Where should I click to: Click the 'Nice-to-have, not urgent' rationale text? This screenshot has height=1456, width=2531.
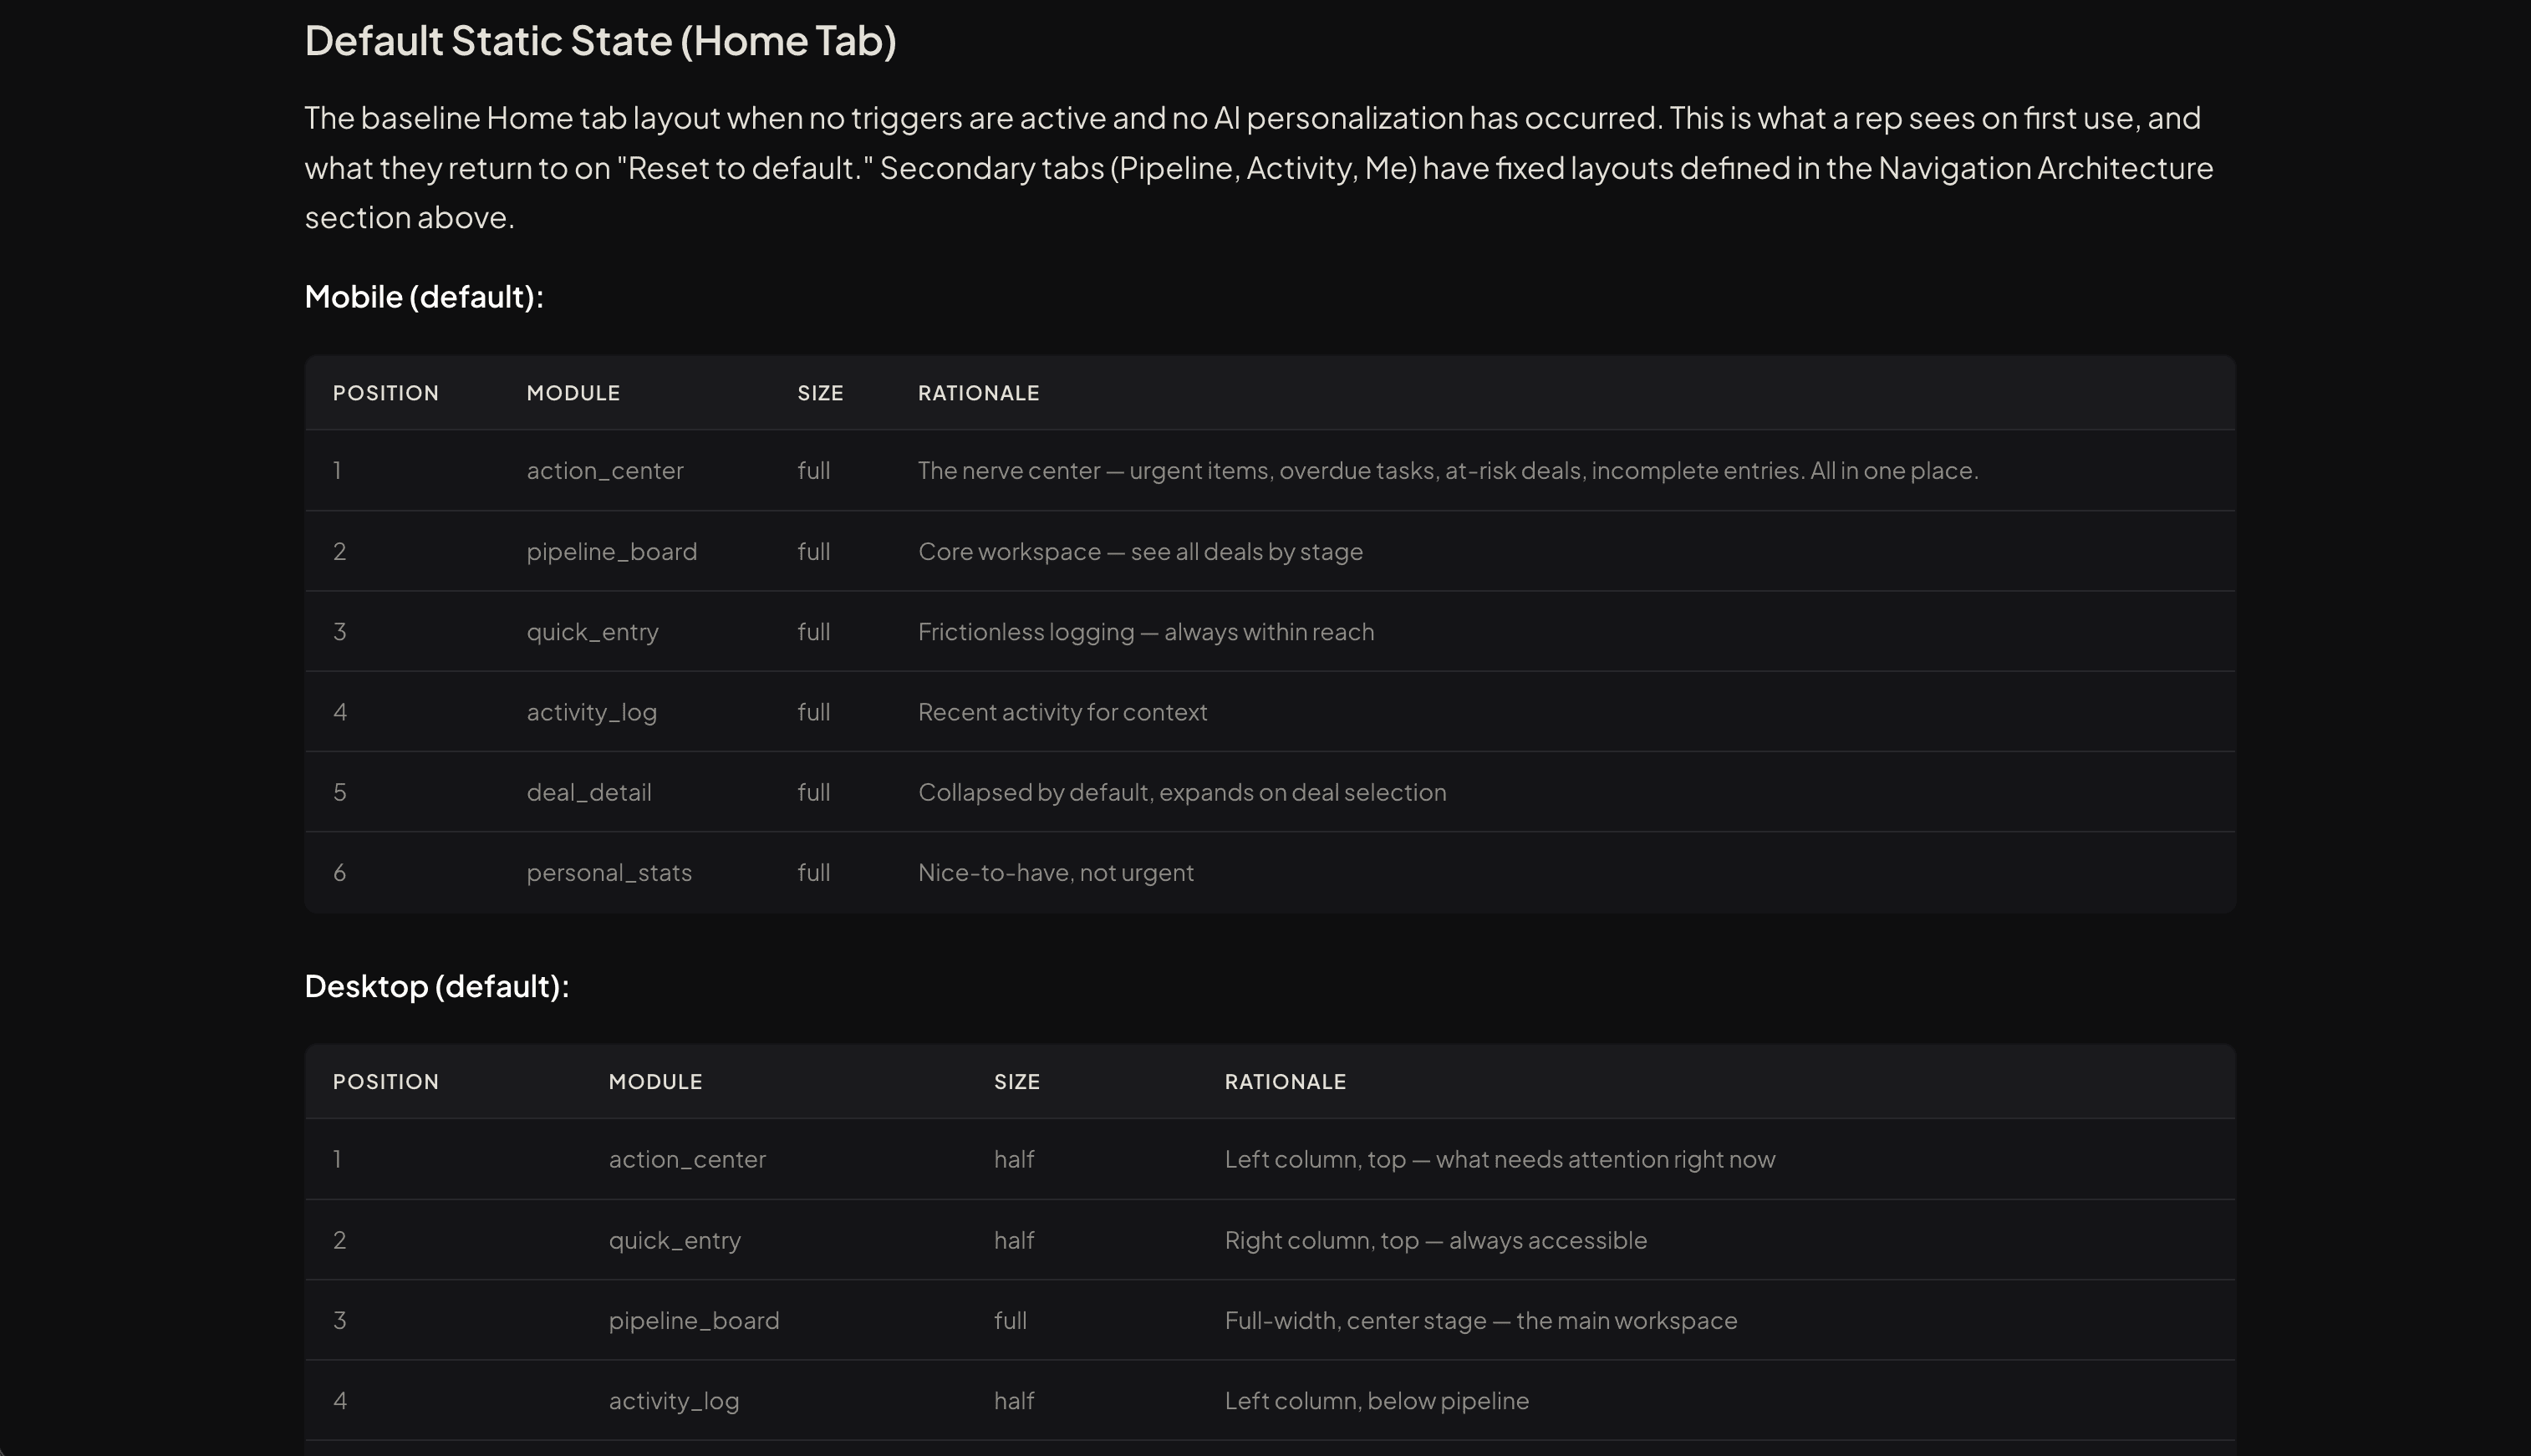coord(1055,873)
